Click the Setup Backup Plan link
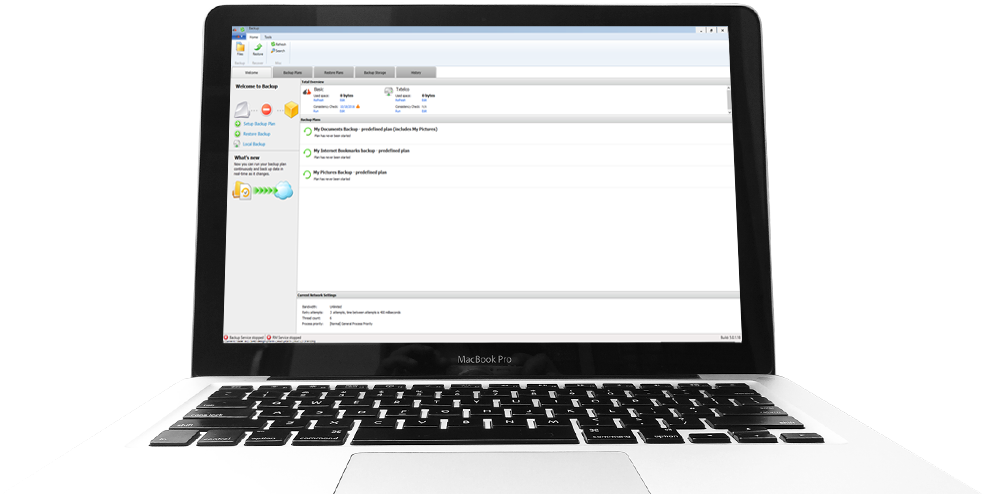 point(259,124)
